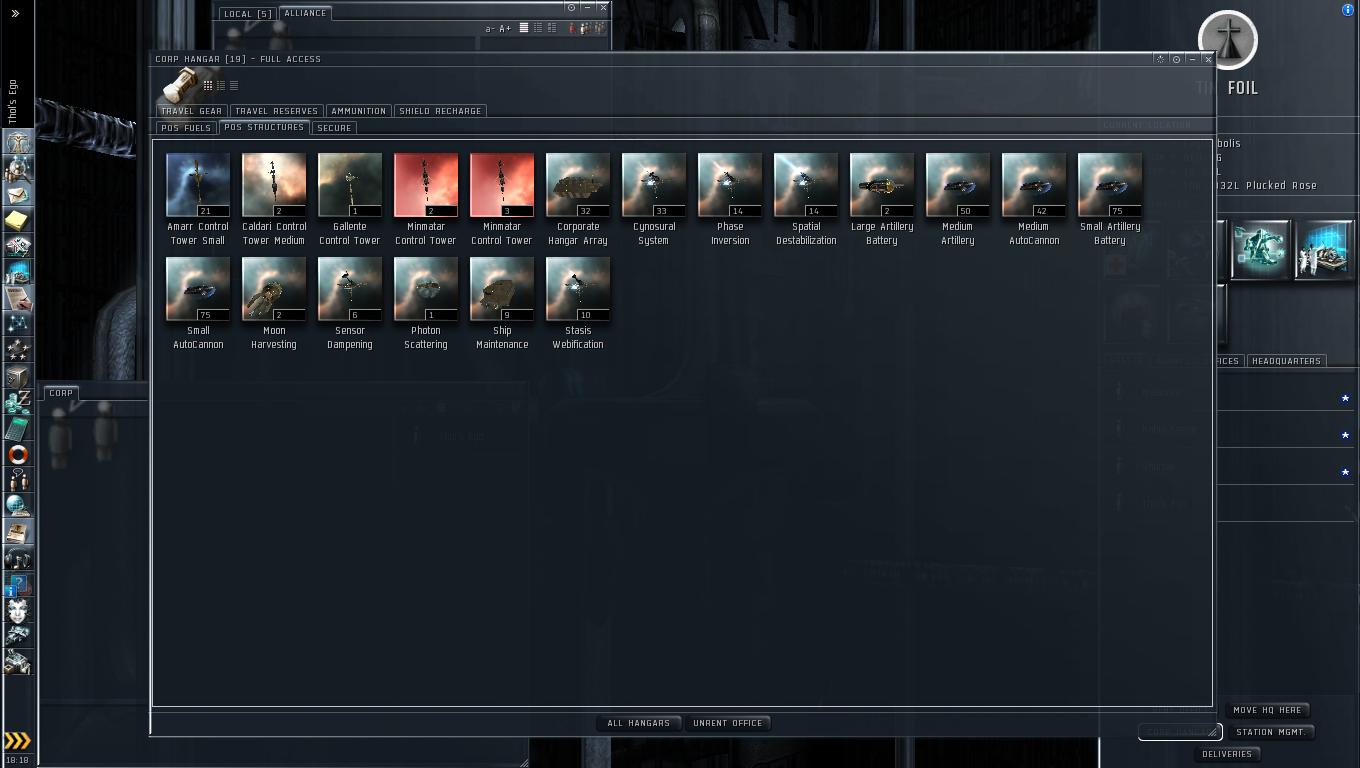Image resolution: width=1360 pixels, height=768 pixels.
Task: Select Large Artillery Battery item
Action: [x=882, y=199]
